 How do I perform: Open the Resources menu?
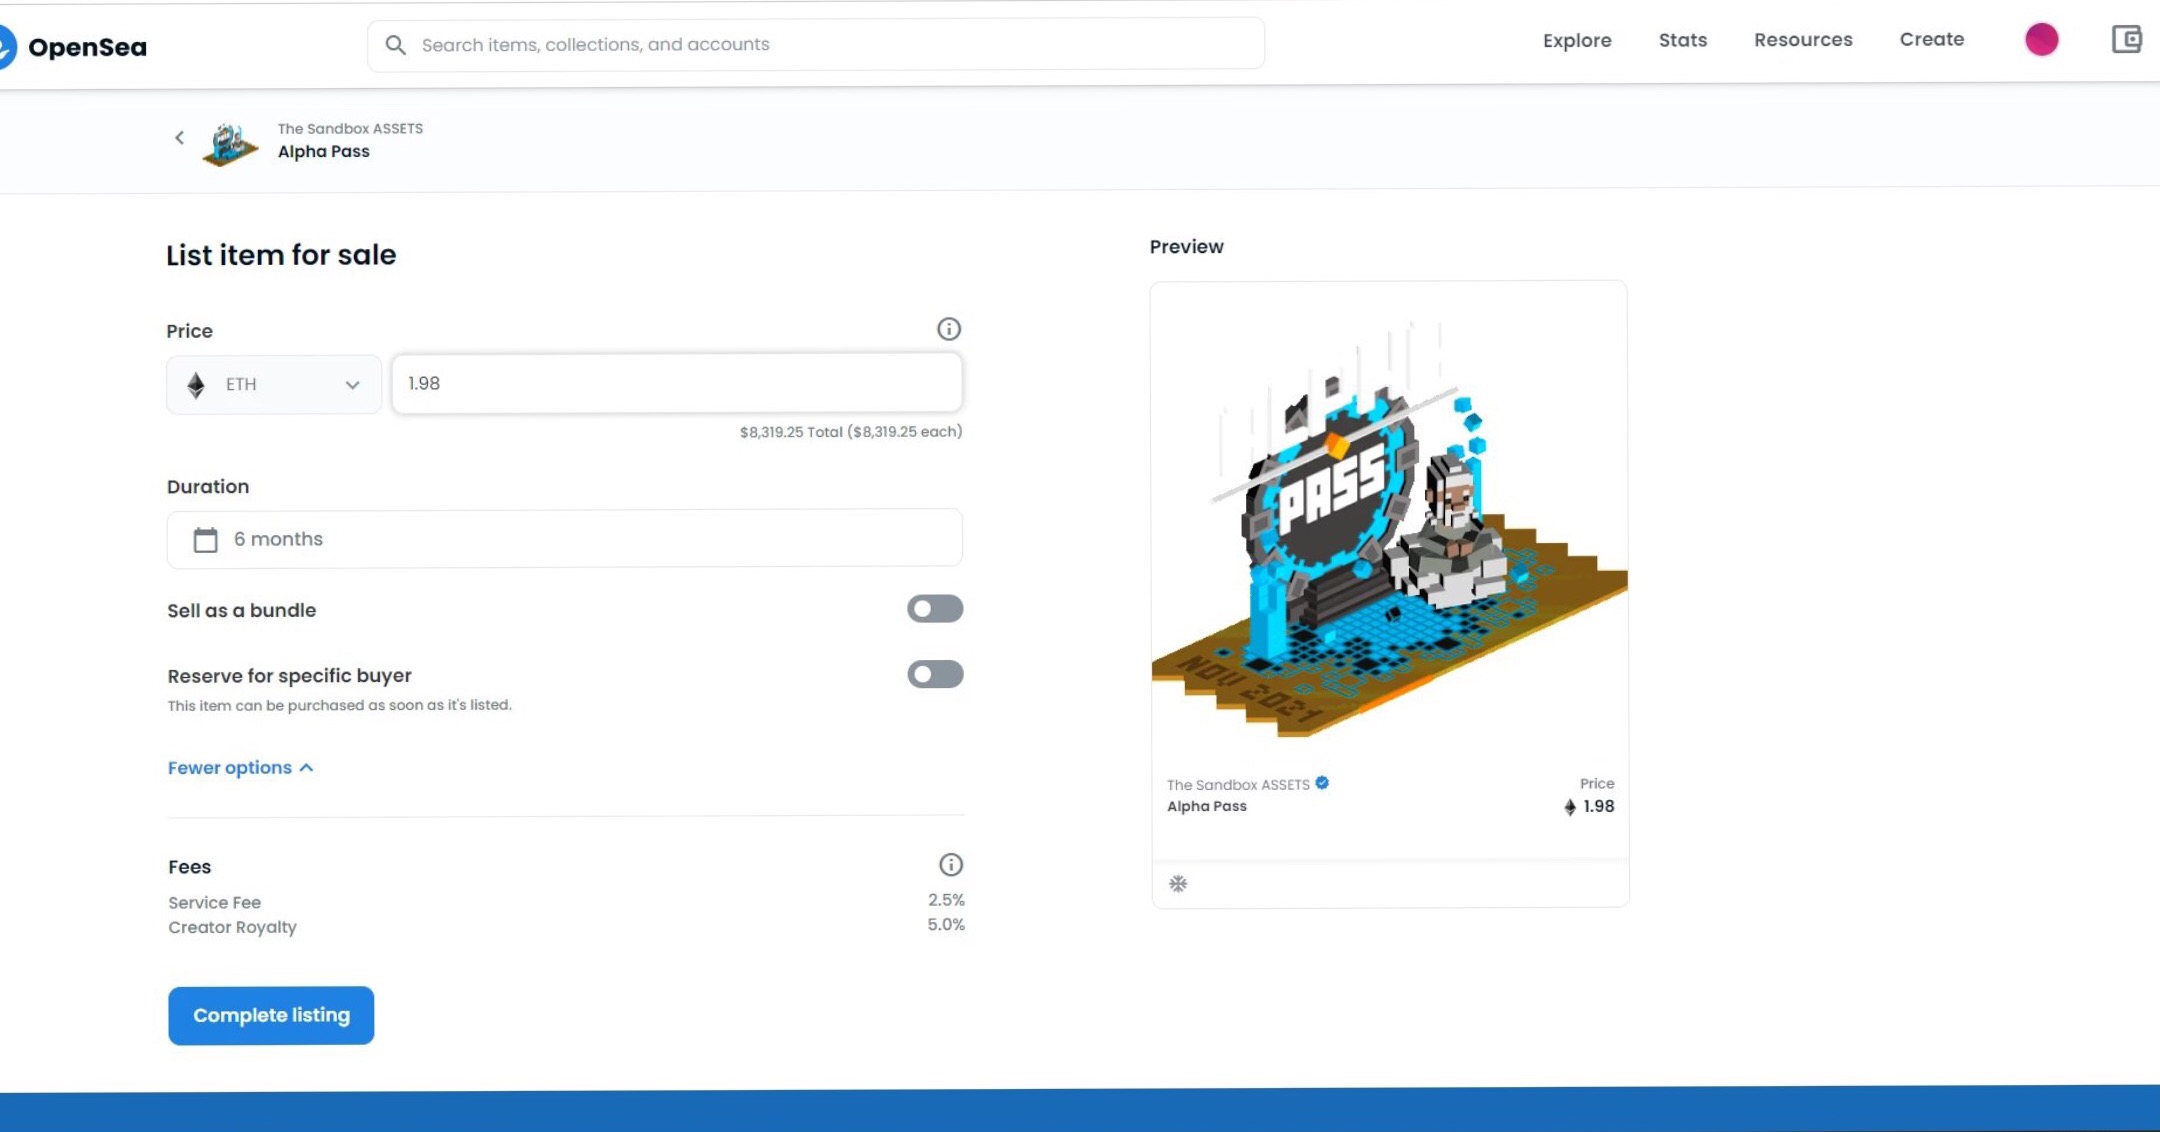(1803, 40)
